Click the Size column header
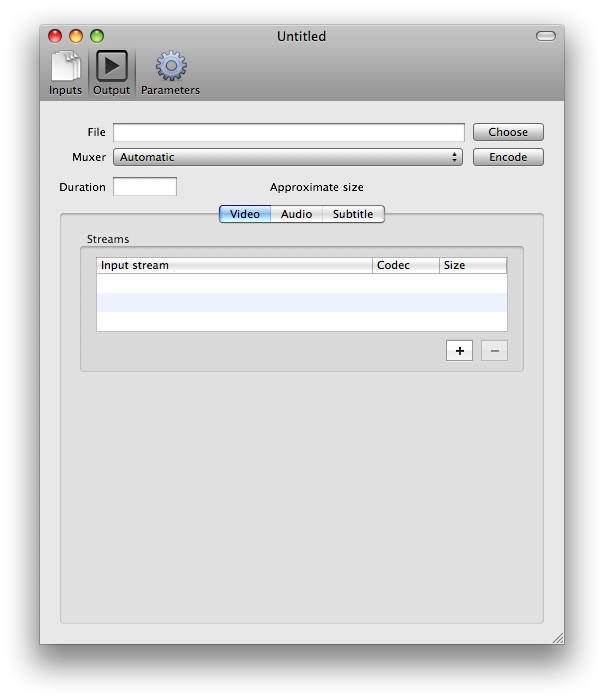 (x=473, y=265)
